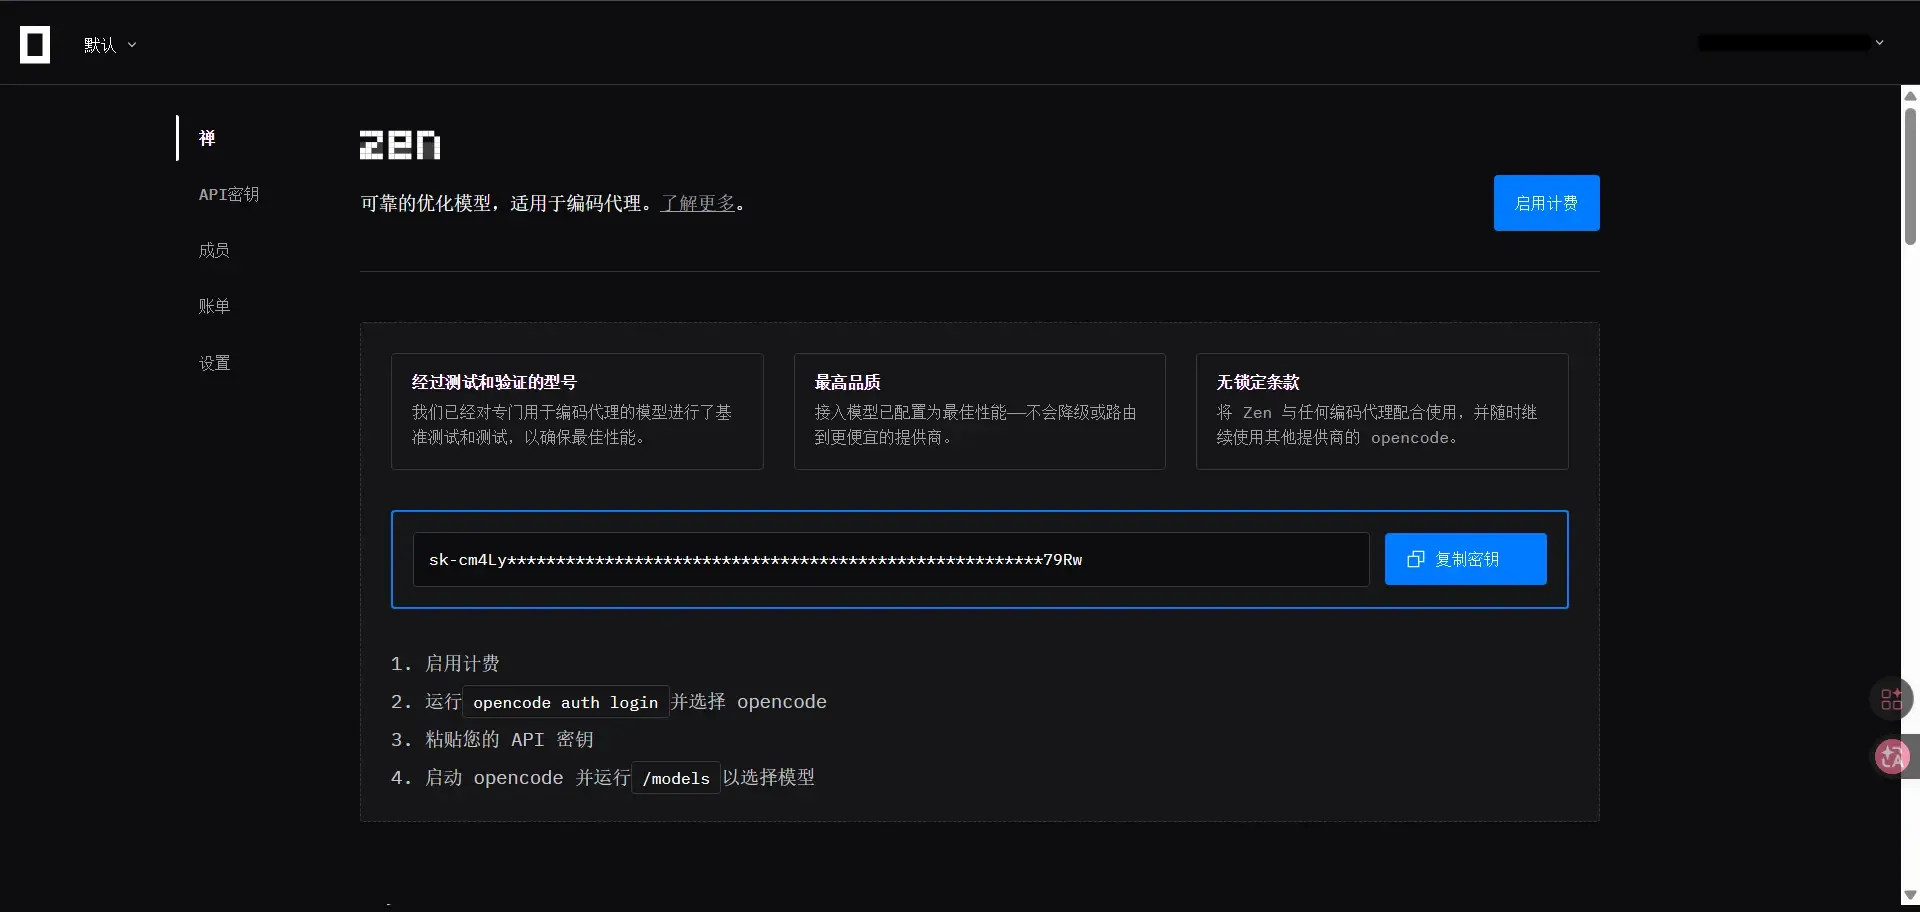The image size is (1920, 912).
Task: Open the 默认 workspace dropdown
Action: click(x=110, y=45)
